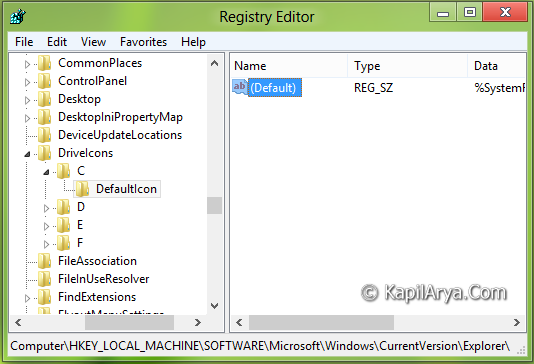Select the DeviceUpdateLocations folder icon
This screenshot has height=364, width=534.
45,135
